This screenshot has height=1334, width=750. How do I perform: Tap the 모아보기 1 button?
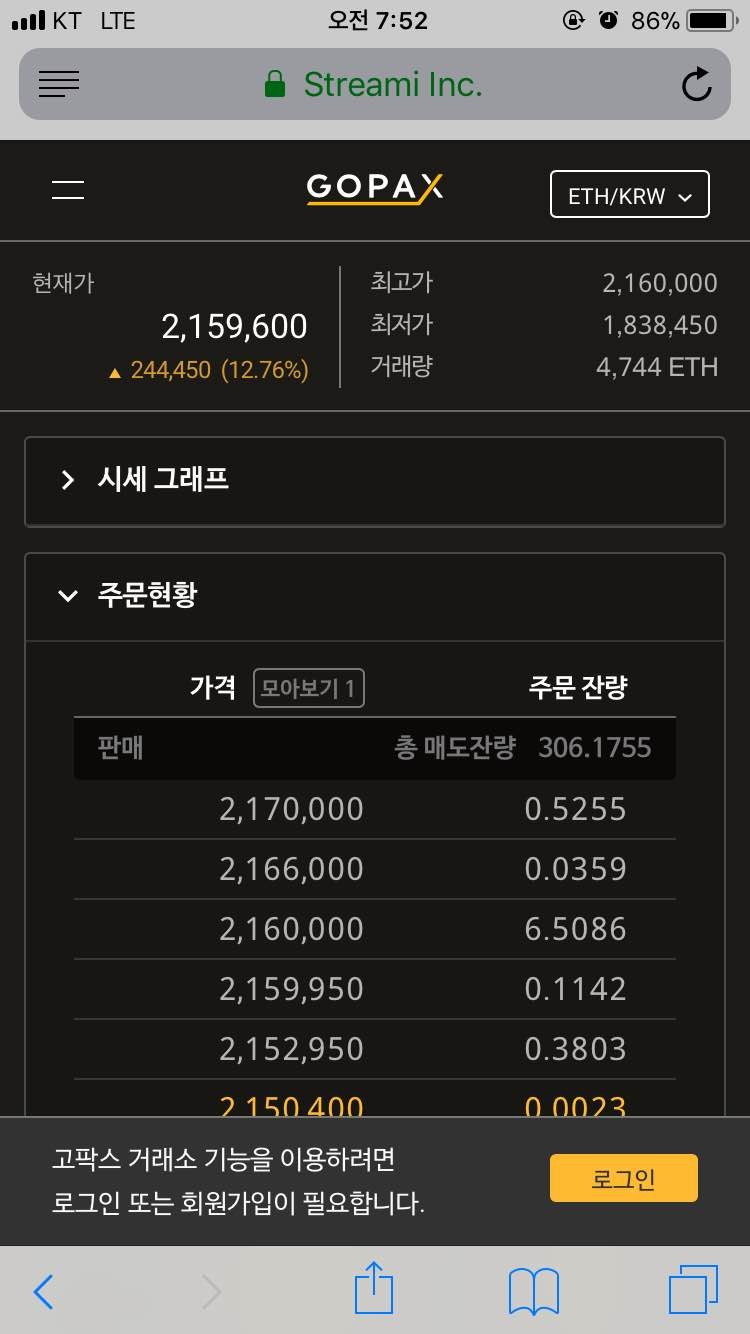point(308,688)
